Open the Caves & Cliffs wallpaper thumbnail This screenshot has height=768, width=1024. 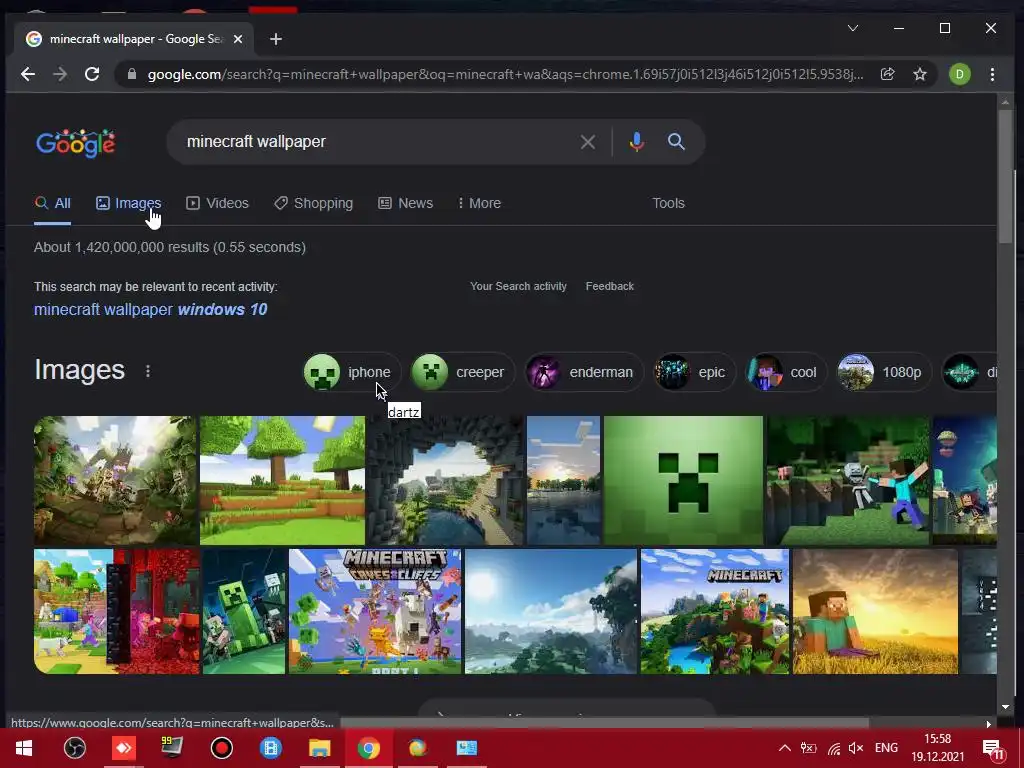pos(375,611)
